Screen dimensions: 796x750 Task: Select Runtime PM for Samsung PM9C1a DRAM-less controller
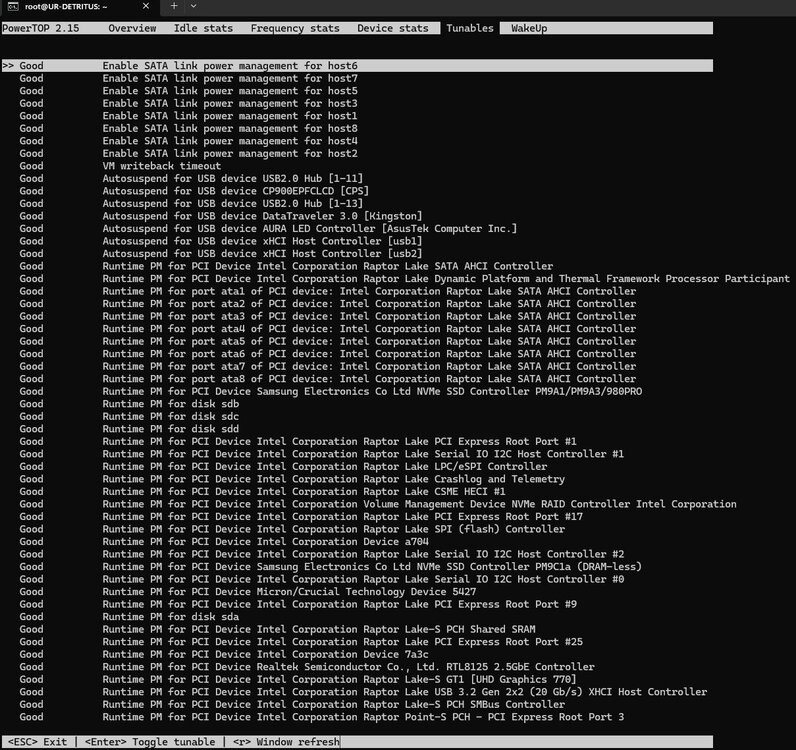click(330, 567)
